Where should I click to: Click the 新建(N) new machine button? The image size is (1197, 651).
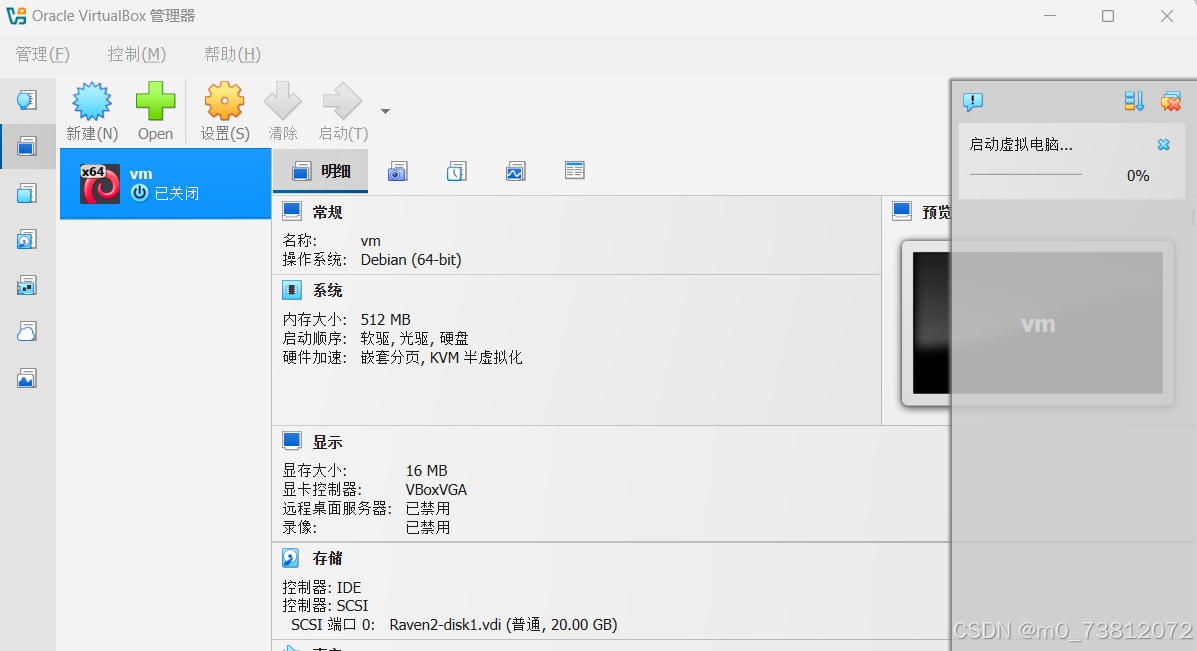[92, 112]
